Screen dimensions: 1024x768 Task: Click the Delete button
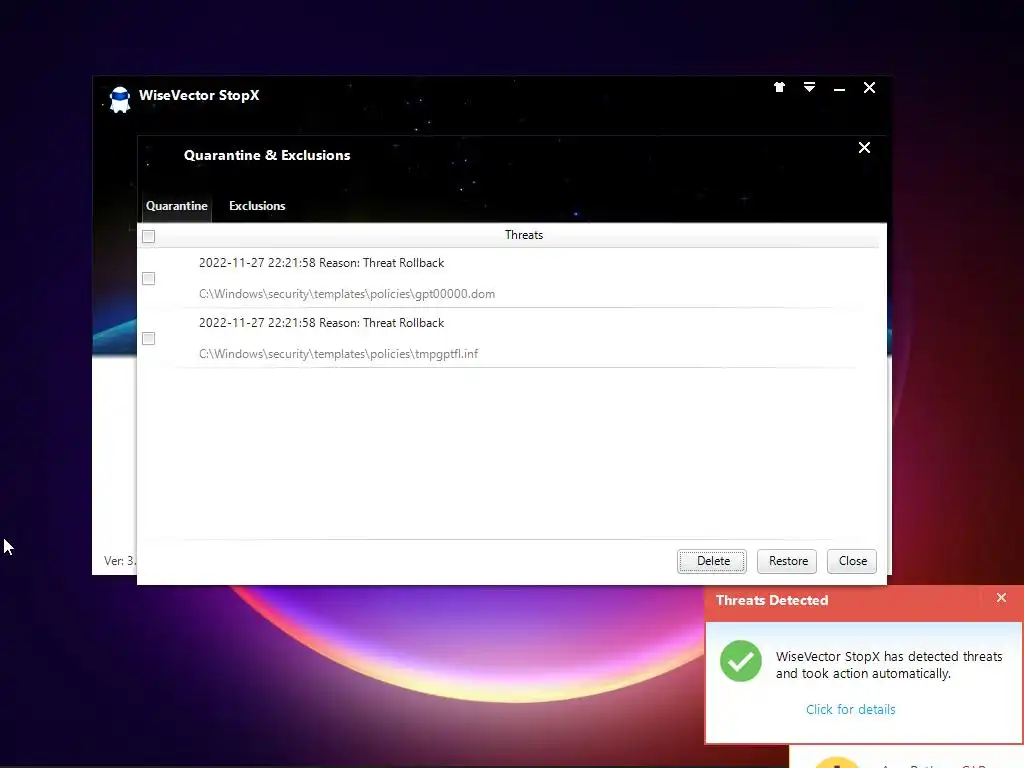tap(712, 561)
